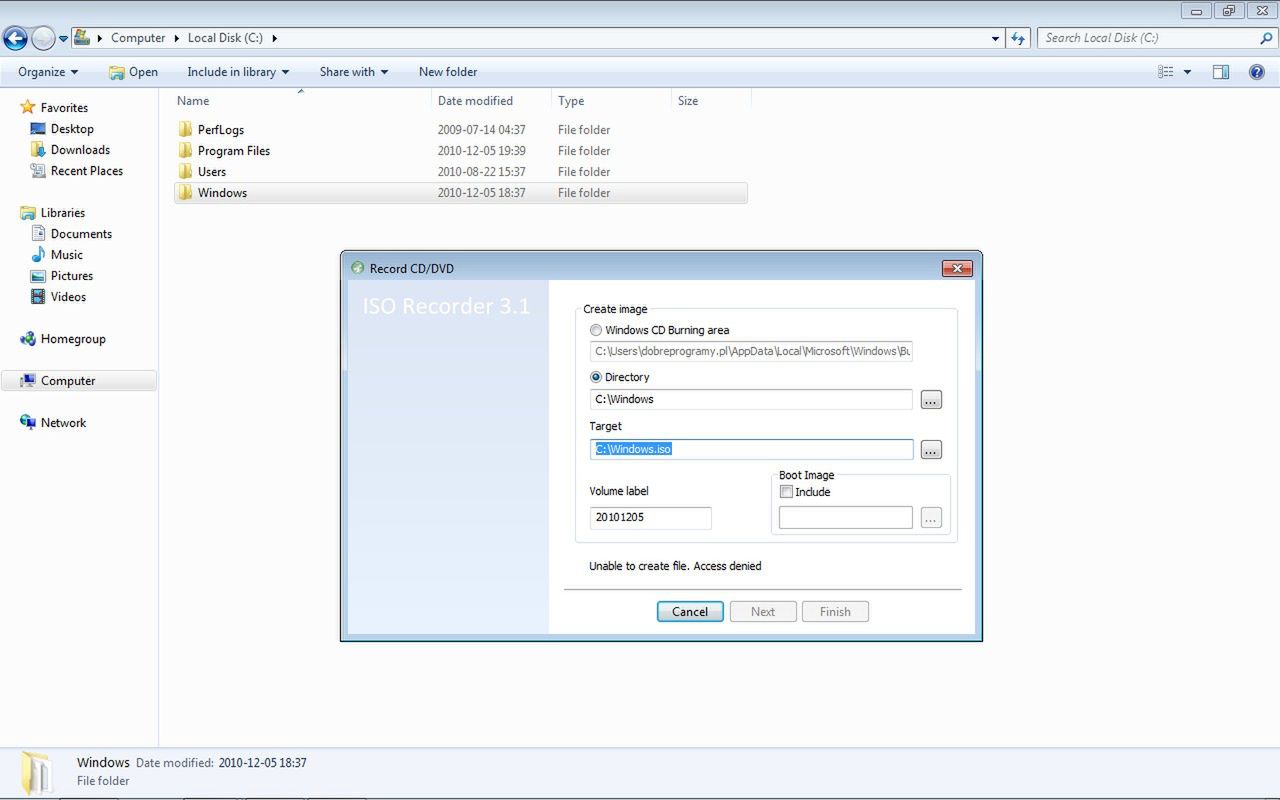Browse for Target file with ... button
The width and height of the screenshot is (1280, 800).
pyautogui.click(x=931, y=450)
